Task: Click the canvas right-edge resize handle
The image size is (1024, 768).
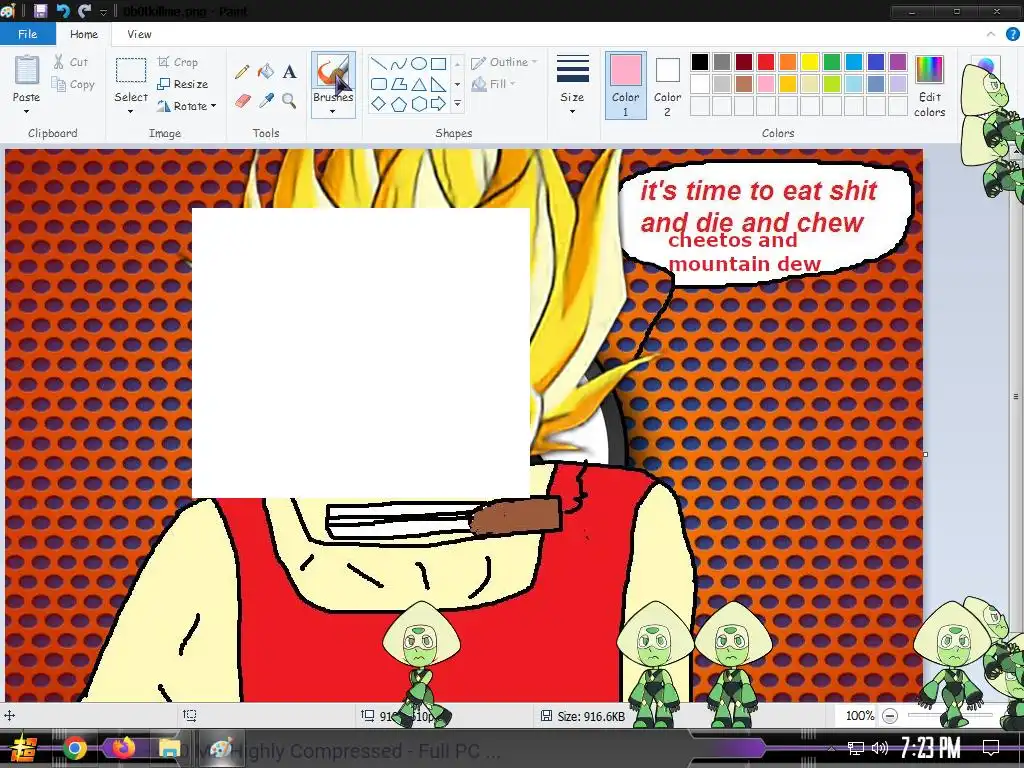Action: [x=925, y=454]
